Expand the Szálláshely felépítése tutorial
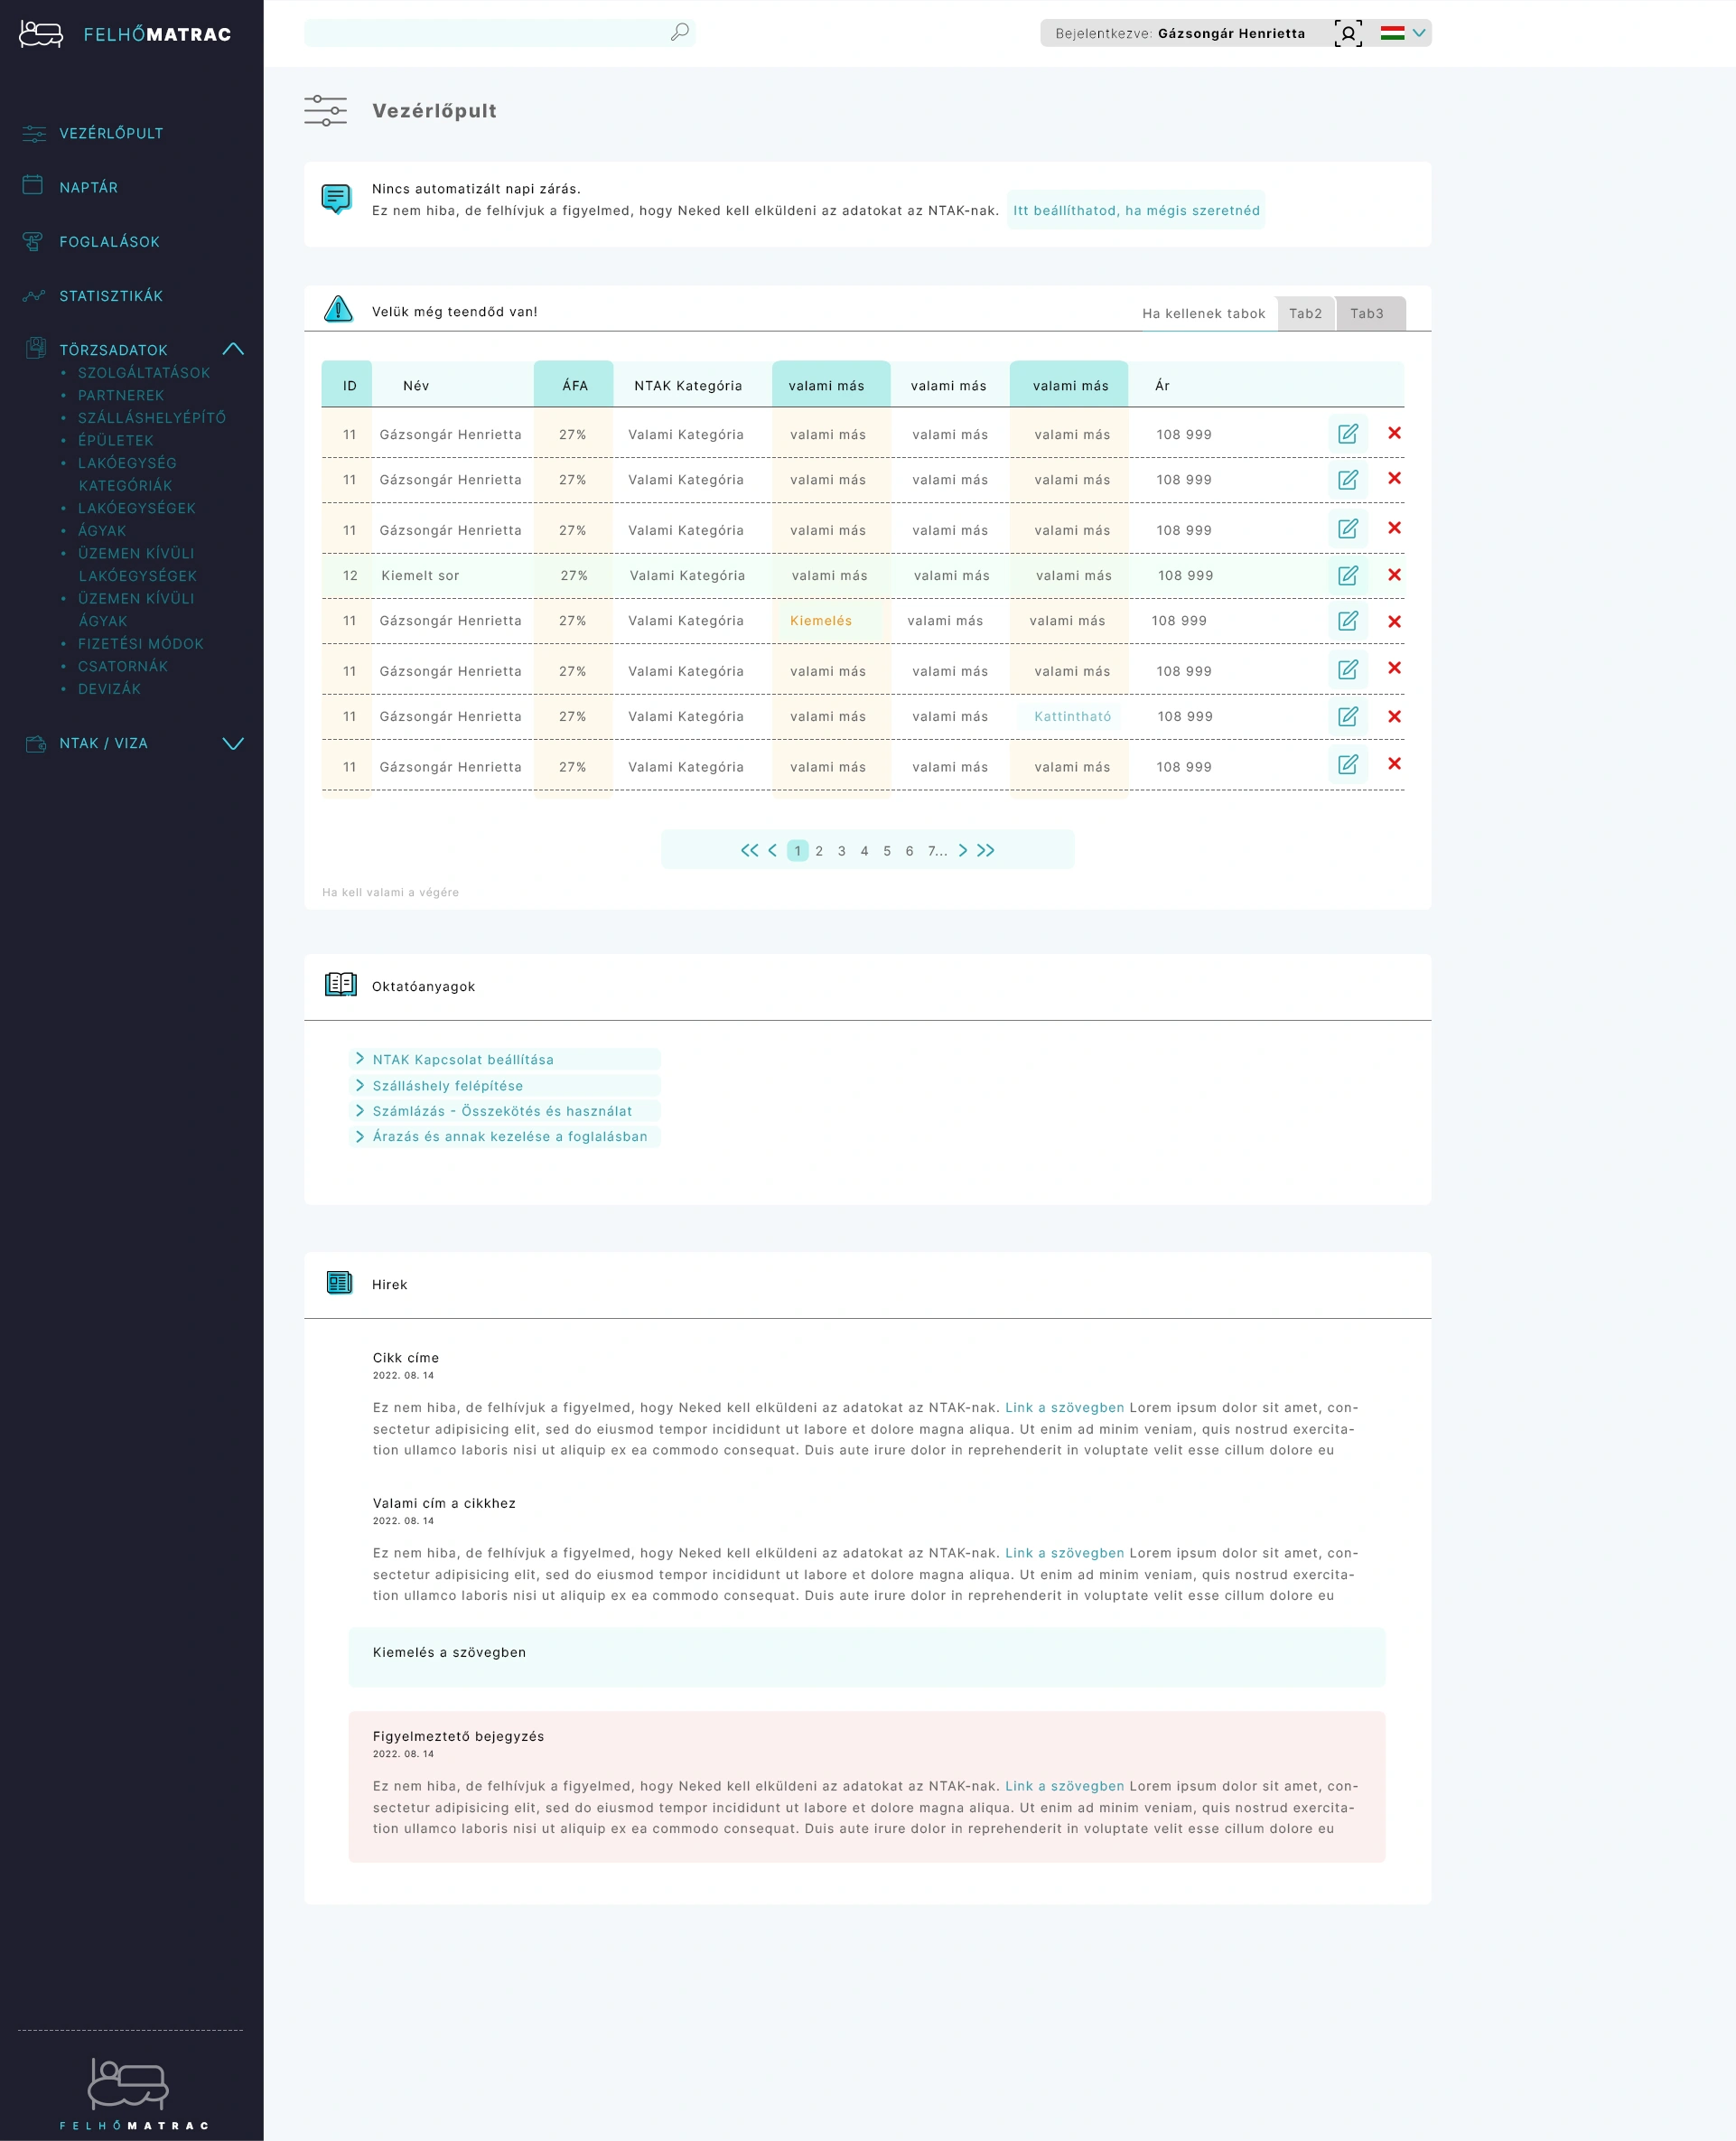 point(447,1086)
